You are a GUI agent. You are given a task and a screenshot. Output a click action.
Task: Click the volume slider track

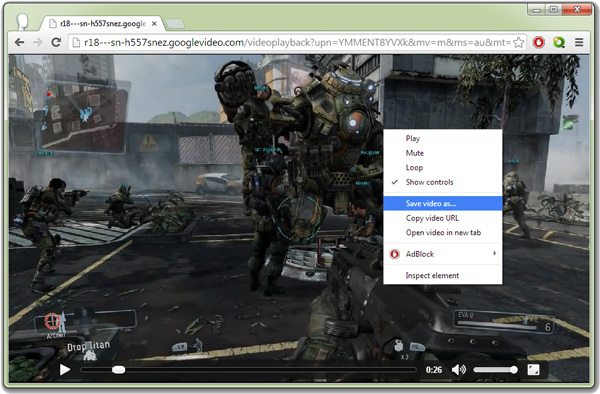495,370
